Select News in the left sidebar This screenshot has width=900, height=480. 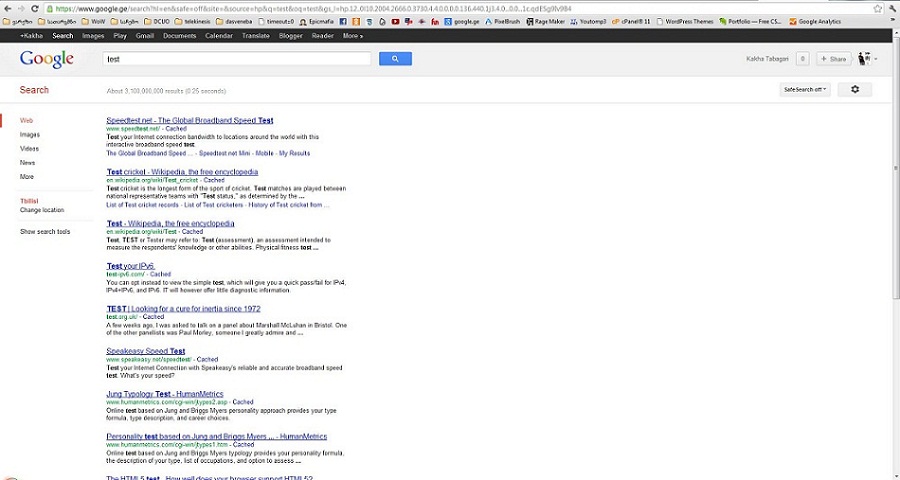(28, 163)
